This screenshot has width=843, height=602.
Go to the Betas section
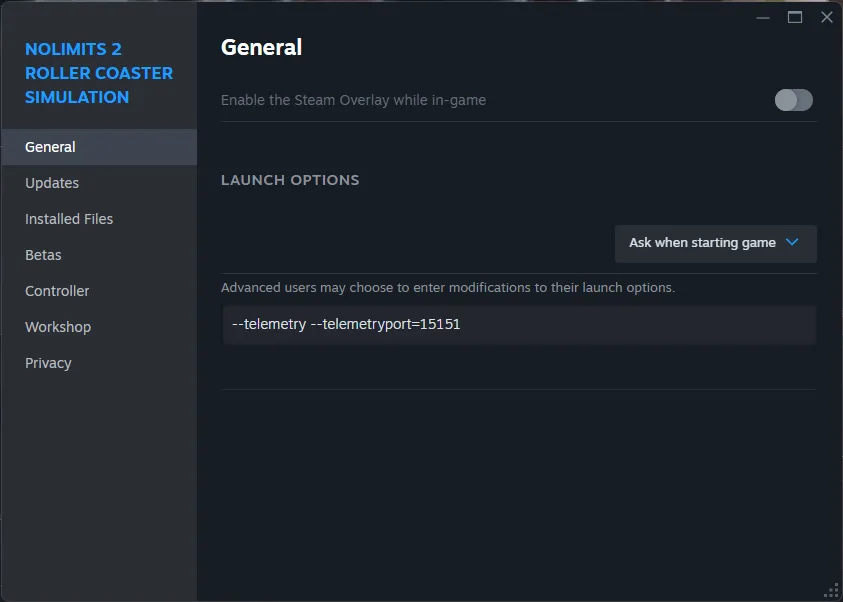99,255
